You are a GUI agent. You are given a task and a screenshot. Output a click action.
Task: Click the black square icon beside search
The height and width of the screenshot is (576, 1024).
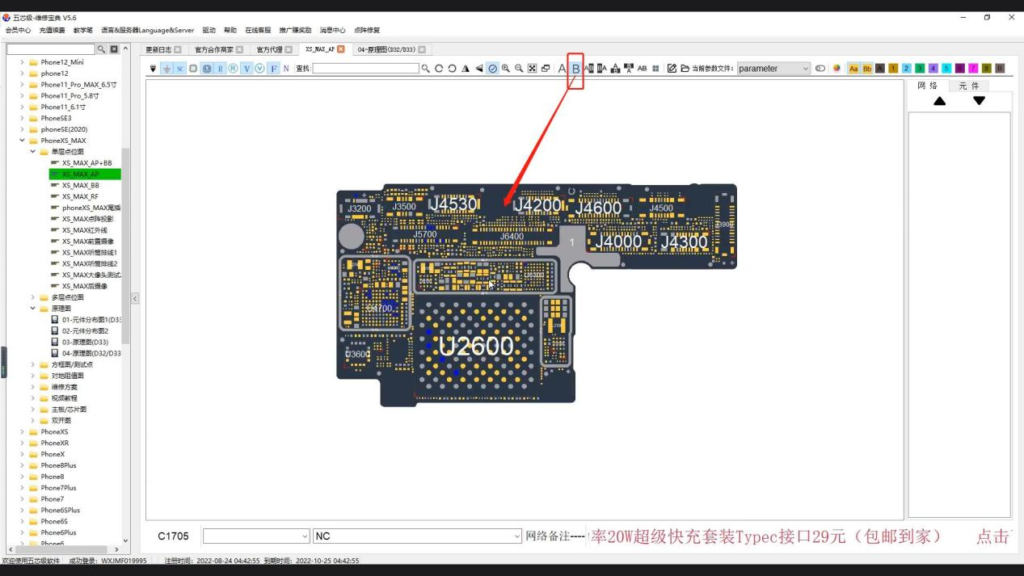point(114,49)
